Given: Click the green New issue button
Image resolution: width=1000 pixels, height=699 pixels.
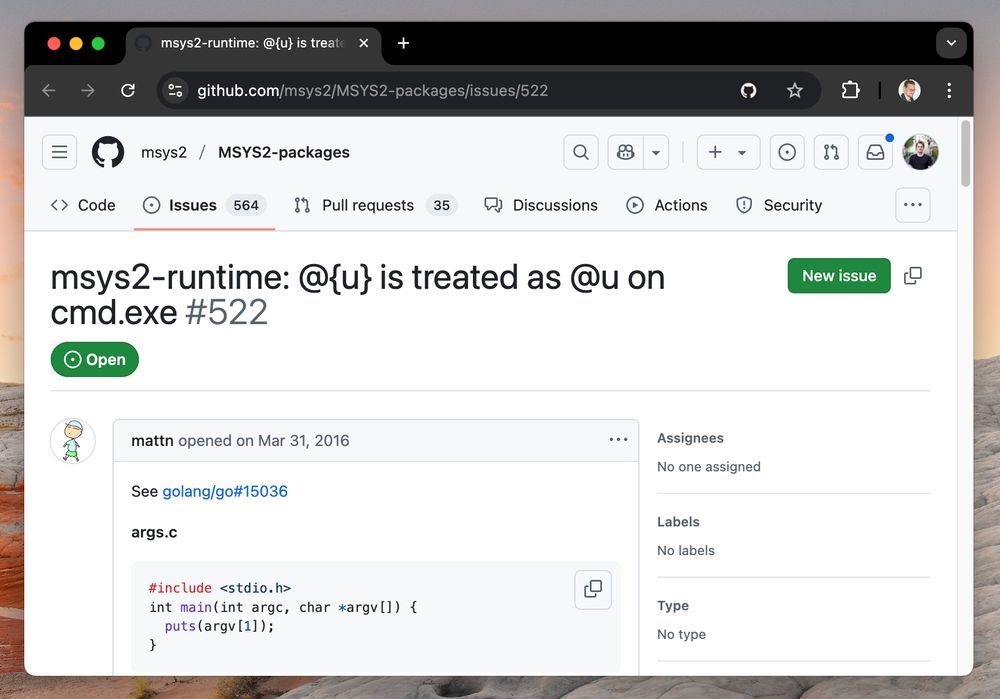Looking at the screenshot, I should tap(839, 276).
